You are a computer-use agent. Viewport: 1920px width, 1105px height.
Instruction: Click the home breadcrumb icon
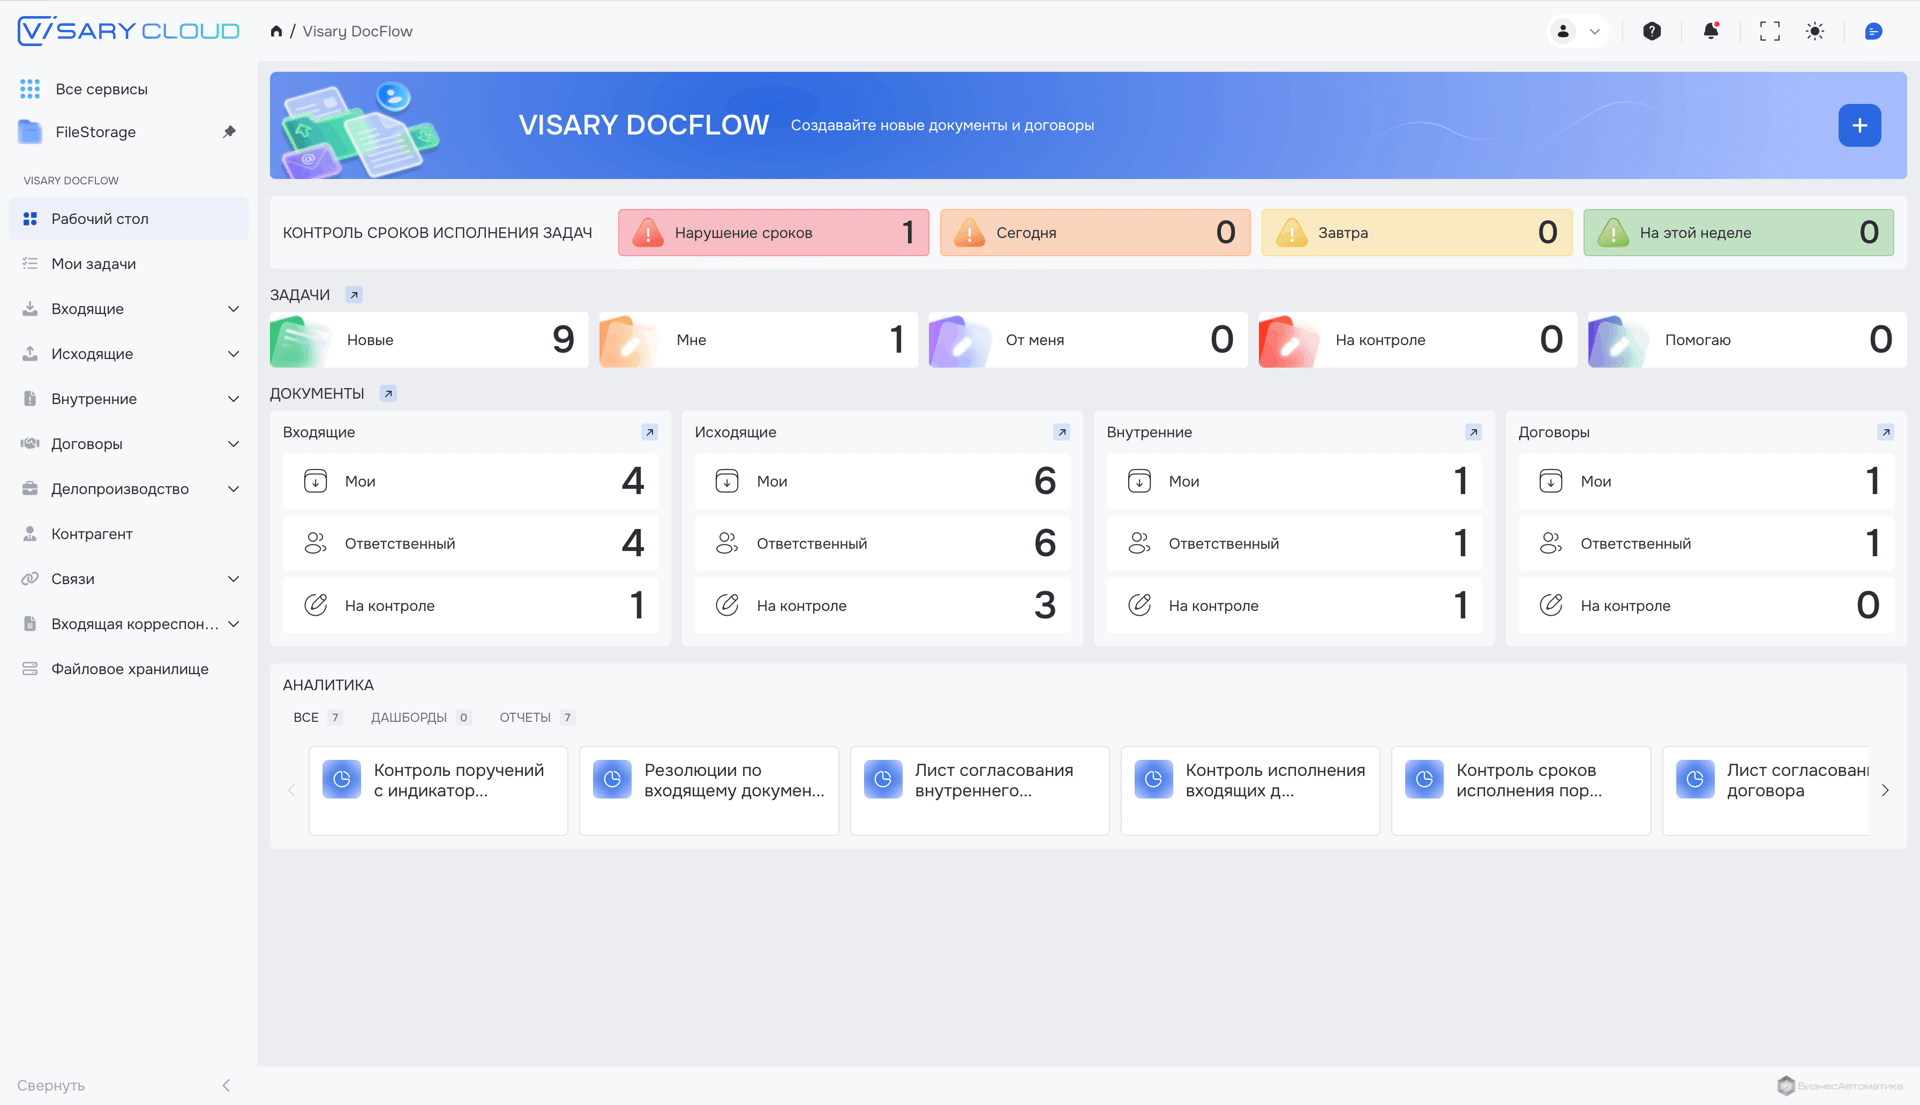[x=276, y=31]
